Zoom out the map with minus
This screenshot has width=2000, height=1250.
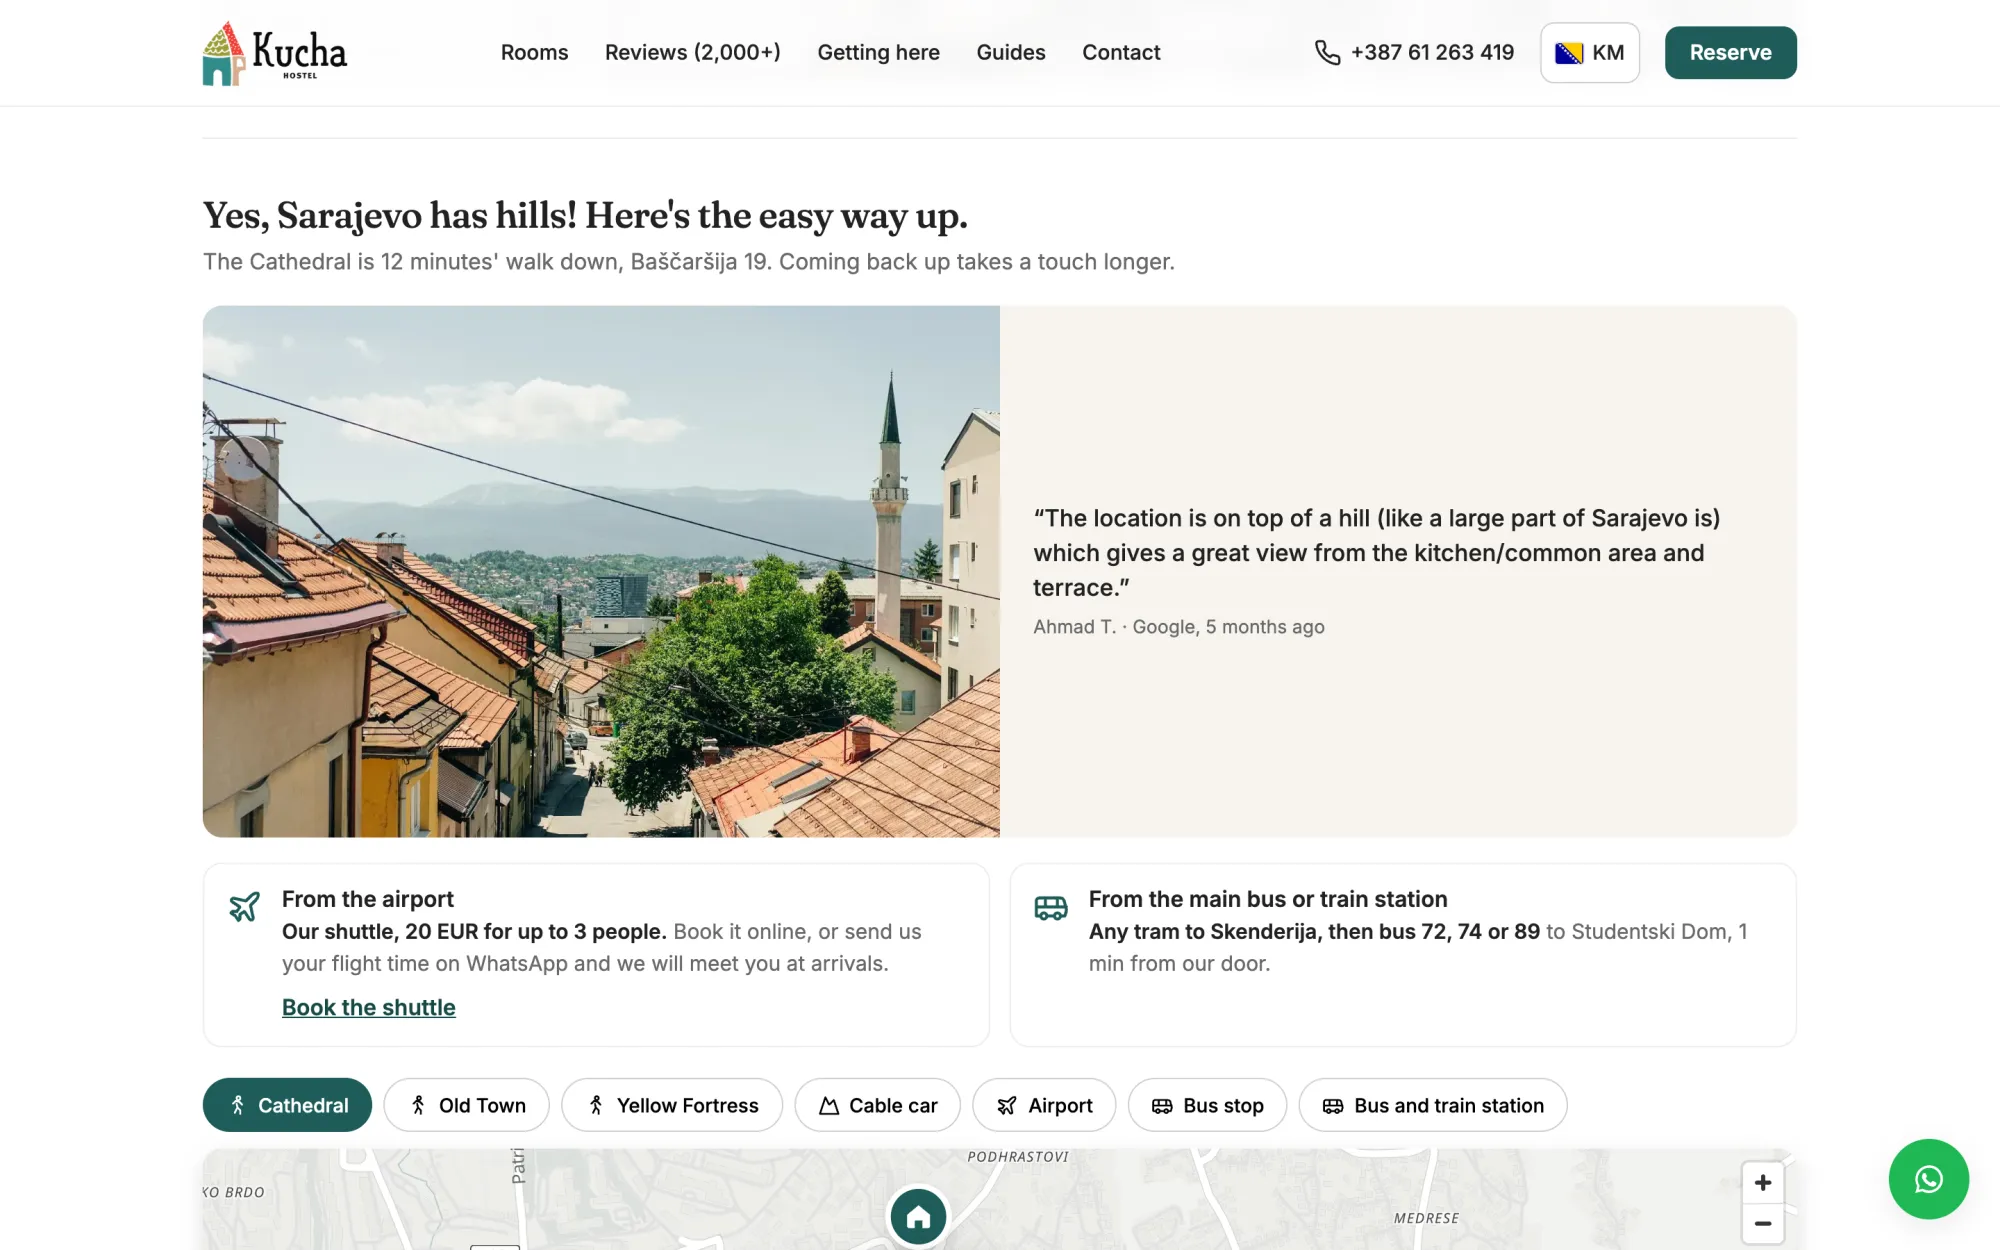[1762, 1224]
